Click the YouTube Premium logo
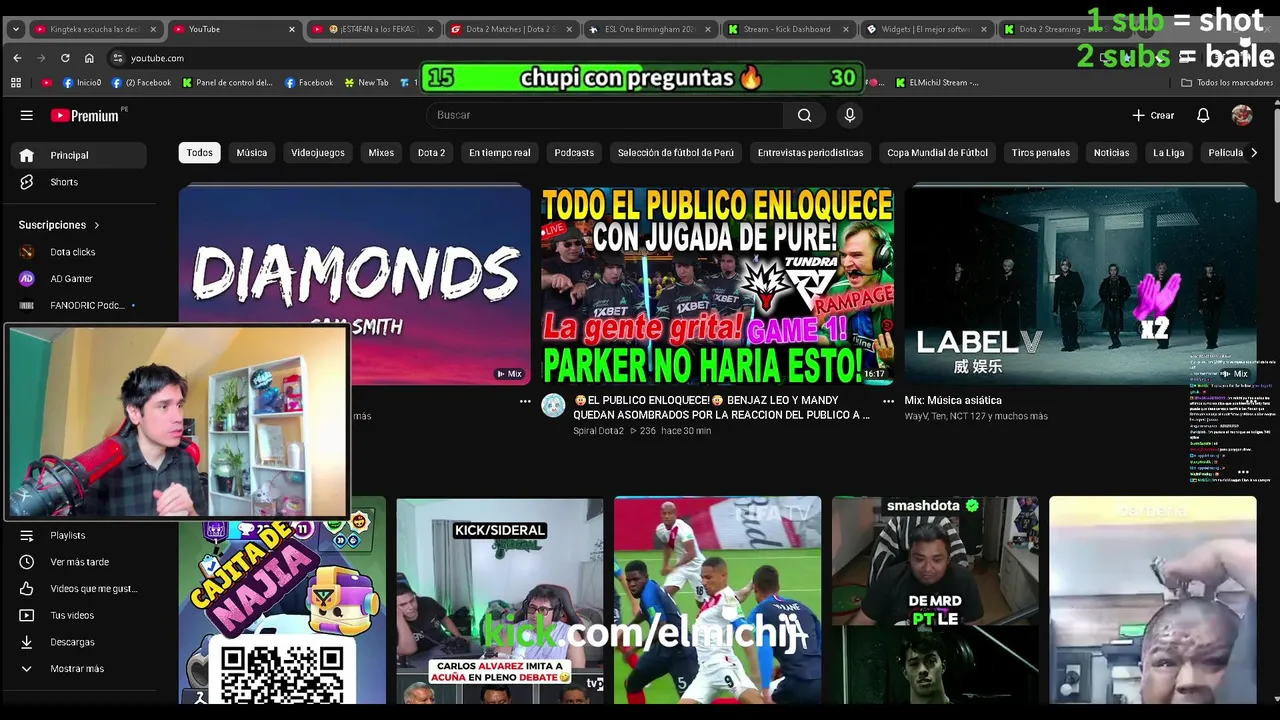The width and height of the screenshot is (1280, 720). [86, 115]
